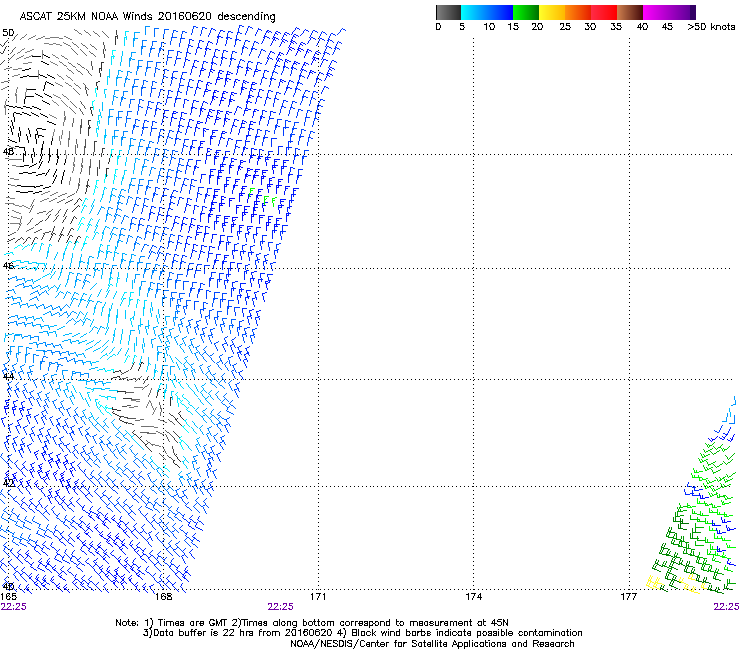This screenshot has height=650, width=740.
Task: Click the longitude label 174
Action: 473,597
